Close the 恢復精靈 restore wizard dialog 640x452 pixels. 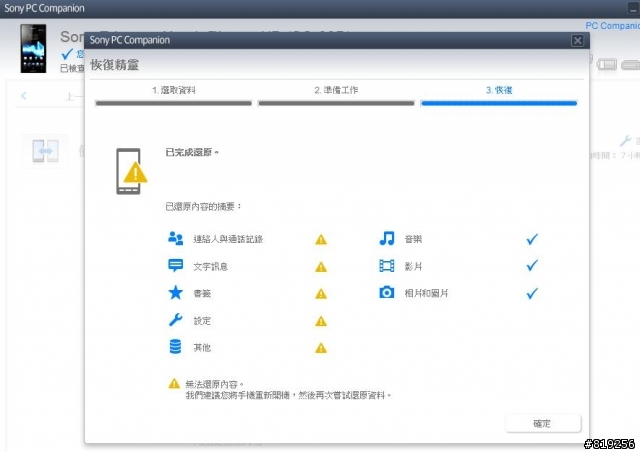577,40
